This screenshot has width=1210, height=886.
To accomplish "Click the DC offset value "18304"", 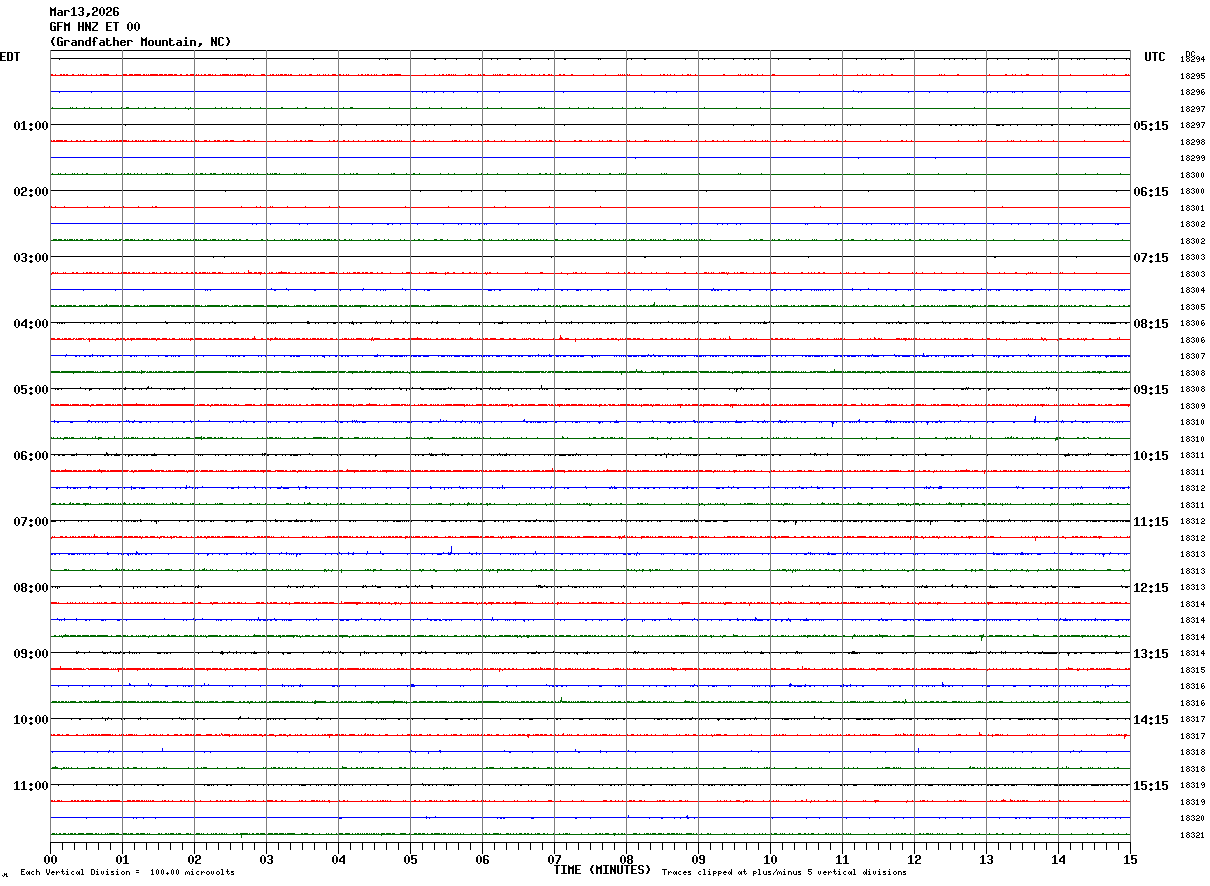I will 1192,290.
